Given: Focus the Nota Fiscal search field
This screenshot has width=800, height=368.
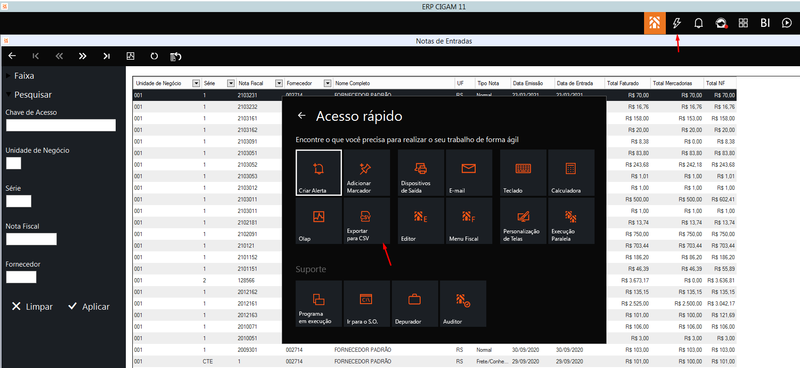Looking at the screenshot, I should click(31, 239).
